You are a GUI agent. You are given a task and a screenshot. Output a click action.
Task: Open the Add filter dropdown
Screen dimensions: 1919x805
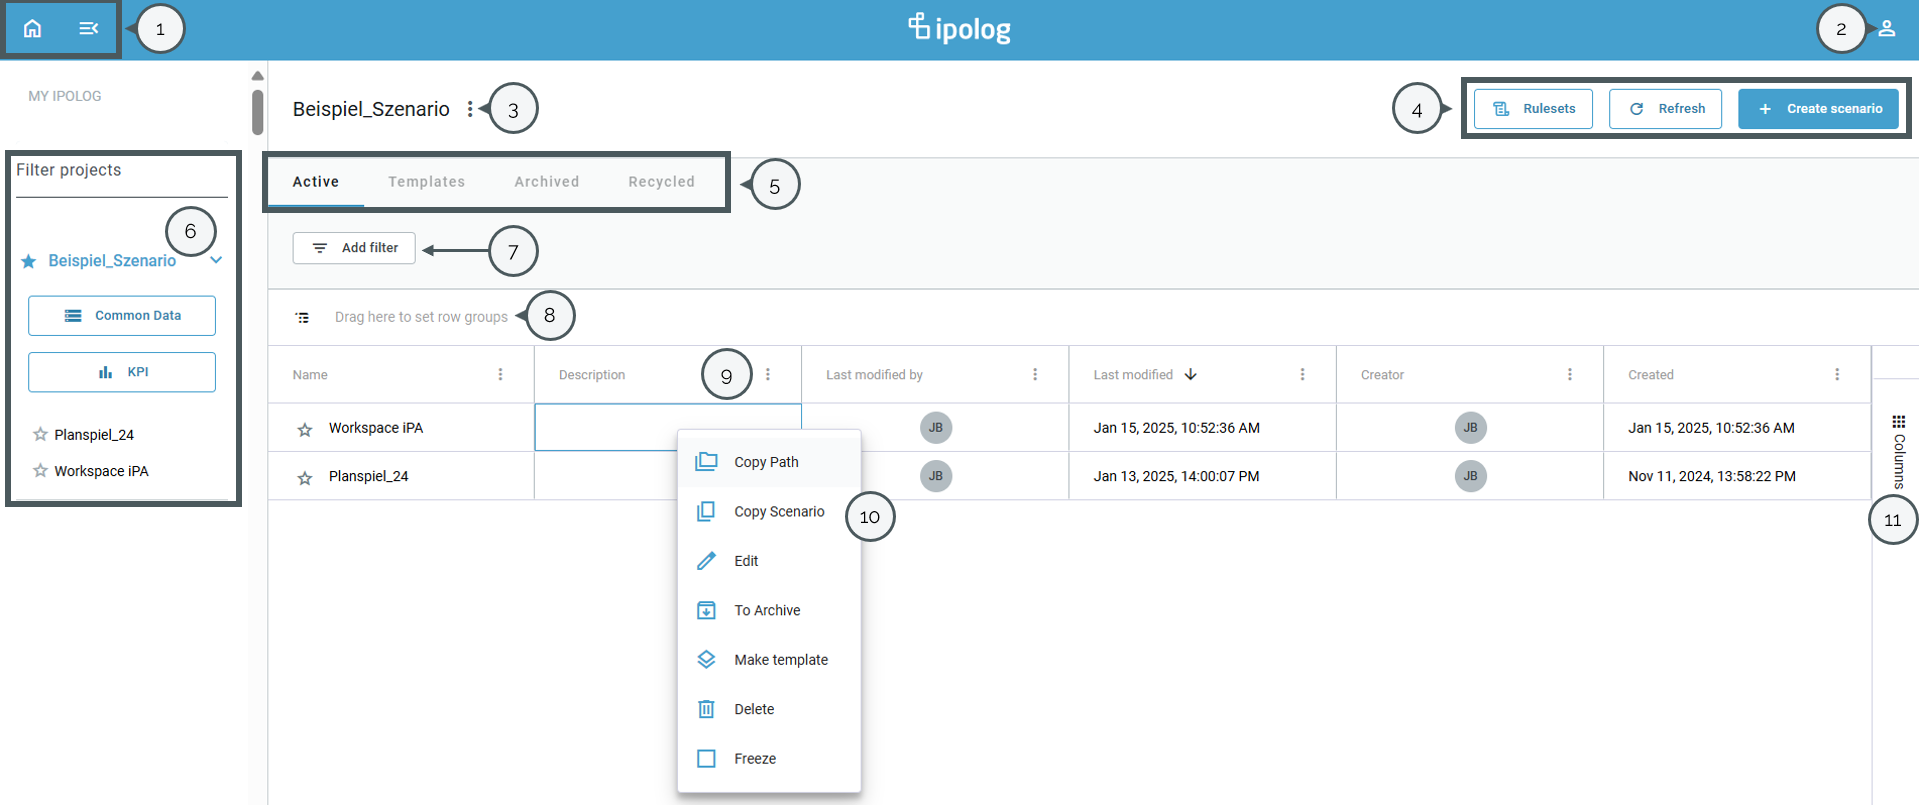click(354, 248)
